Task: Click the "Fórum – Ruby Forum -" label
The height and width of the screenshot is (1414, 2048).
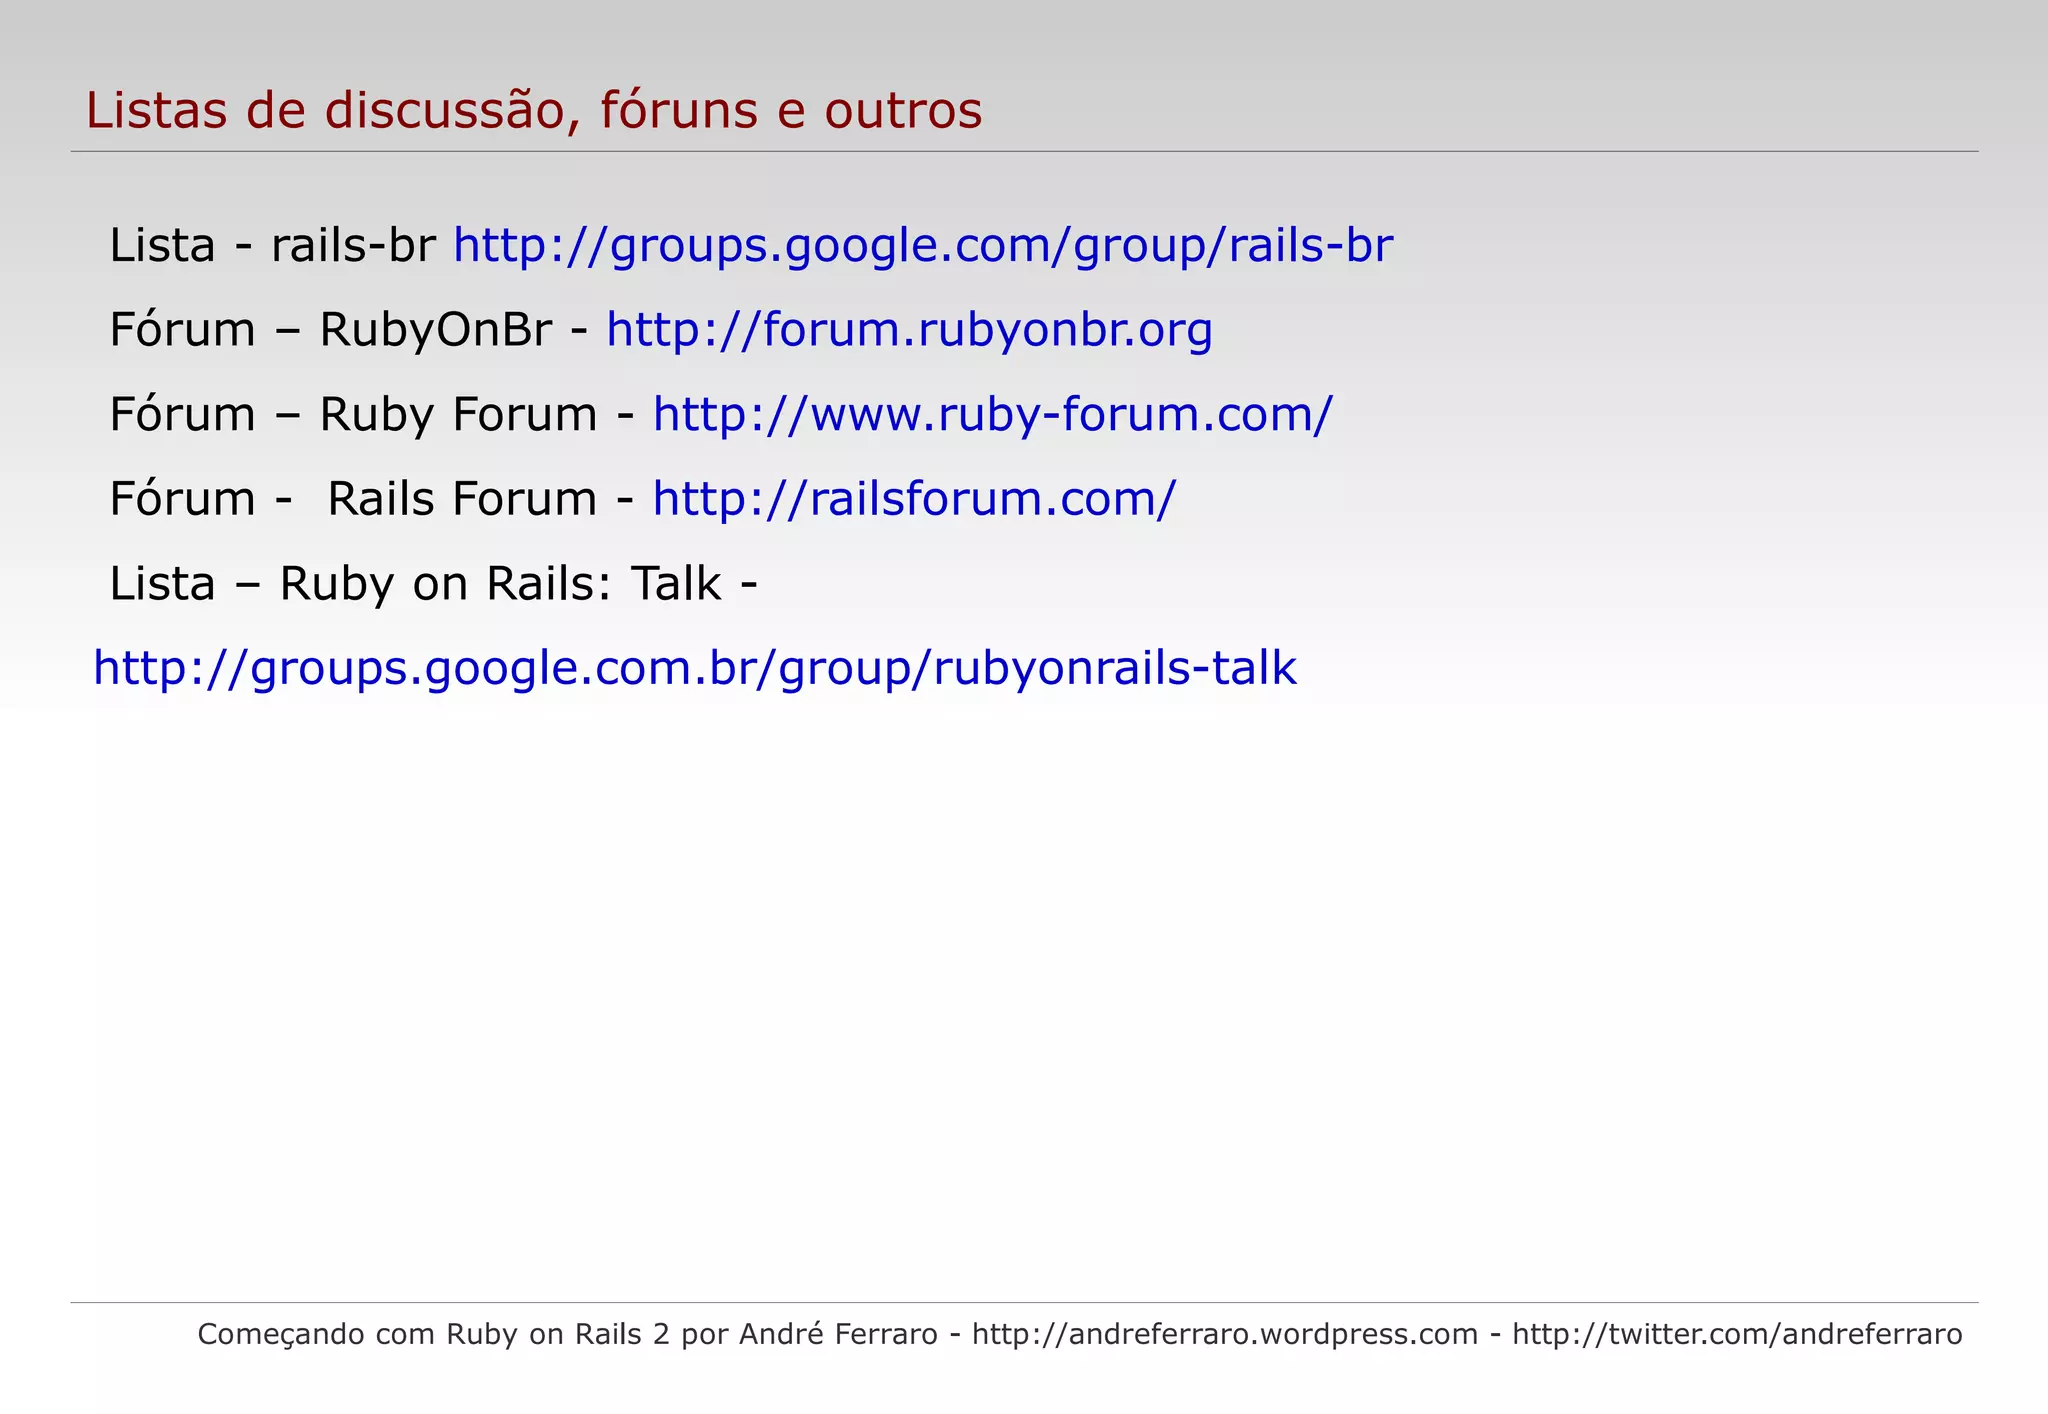Action: [371, 414]
